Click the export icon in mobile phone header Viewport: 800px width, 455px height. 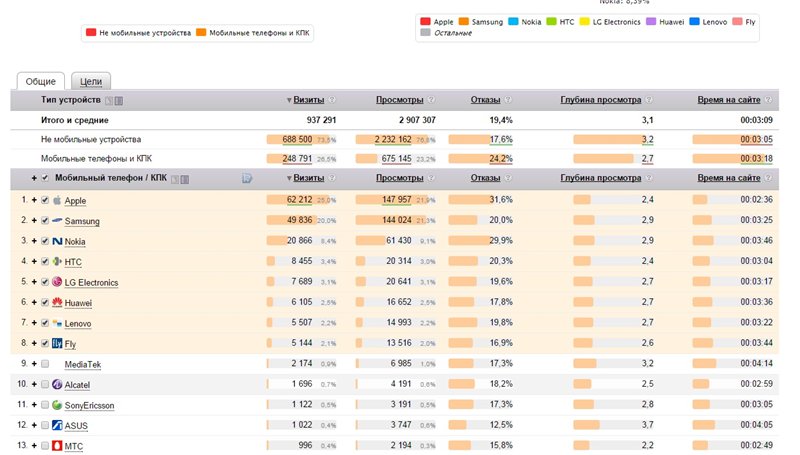tap(247, 178)
